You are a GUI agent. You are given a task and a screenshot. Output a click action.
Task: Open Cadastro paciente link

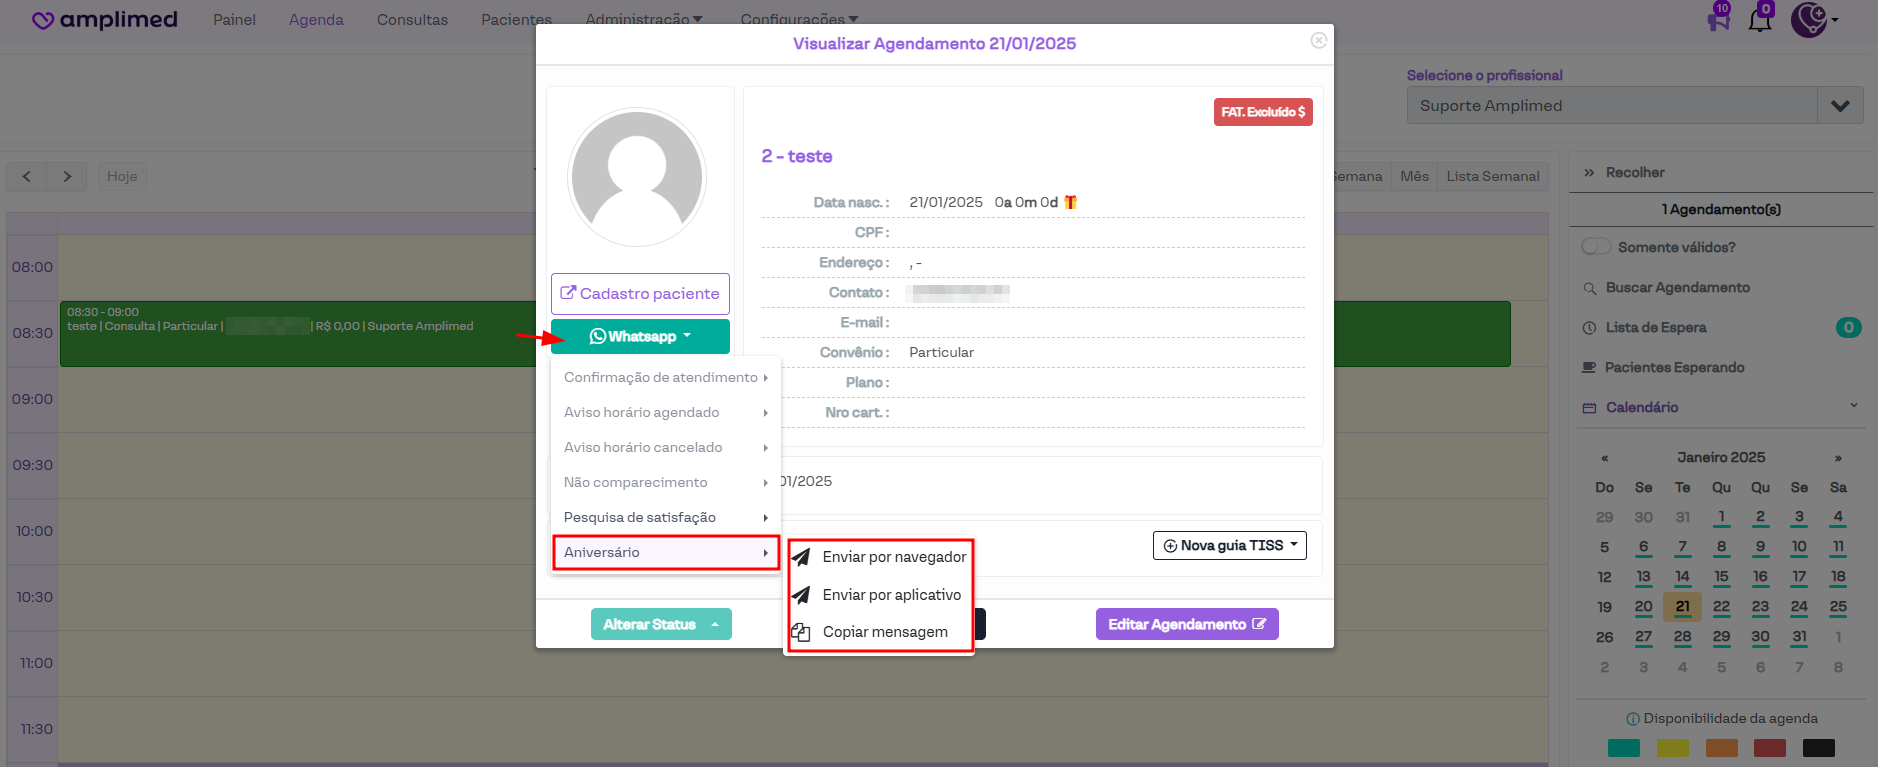click(640, 294)
